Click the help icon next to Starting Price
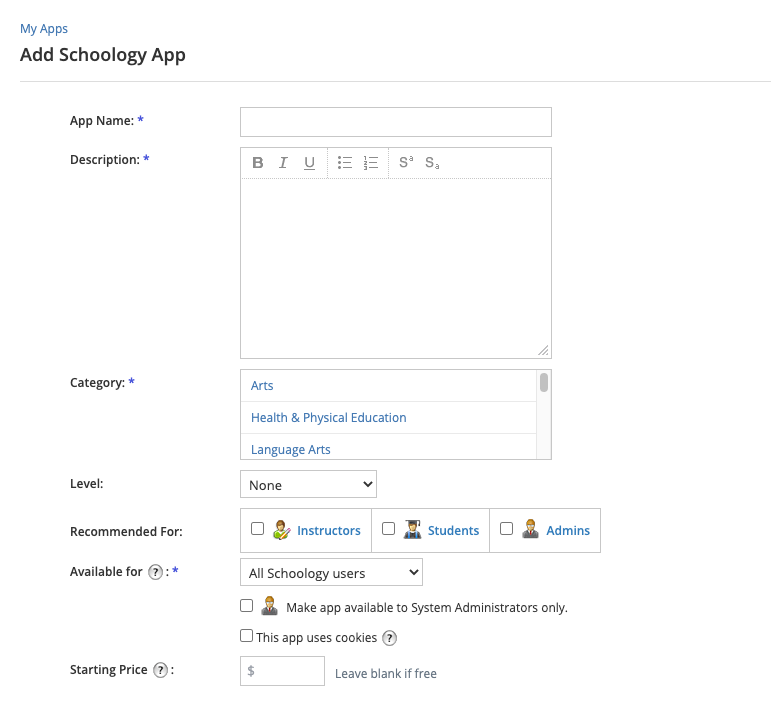Viewport: 771px width, 707px height. [x=160, y=670]
